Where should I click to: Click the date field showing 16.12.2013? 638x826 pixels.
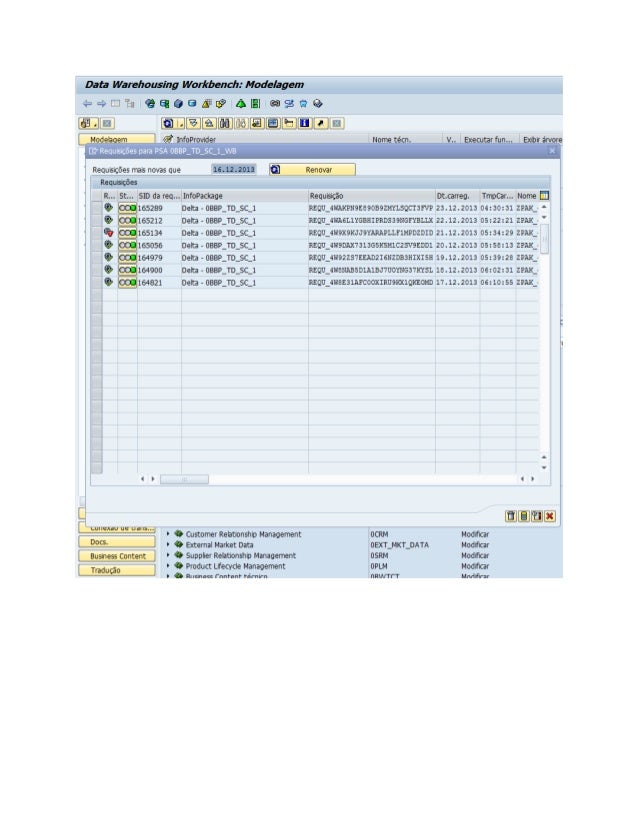233,169
